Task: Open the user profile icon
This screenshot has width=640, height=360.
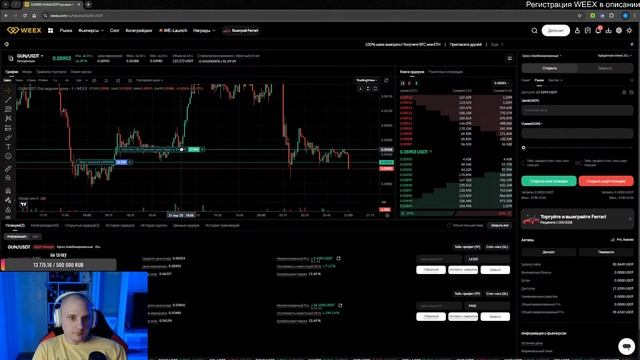Action: point(577,31)
